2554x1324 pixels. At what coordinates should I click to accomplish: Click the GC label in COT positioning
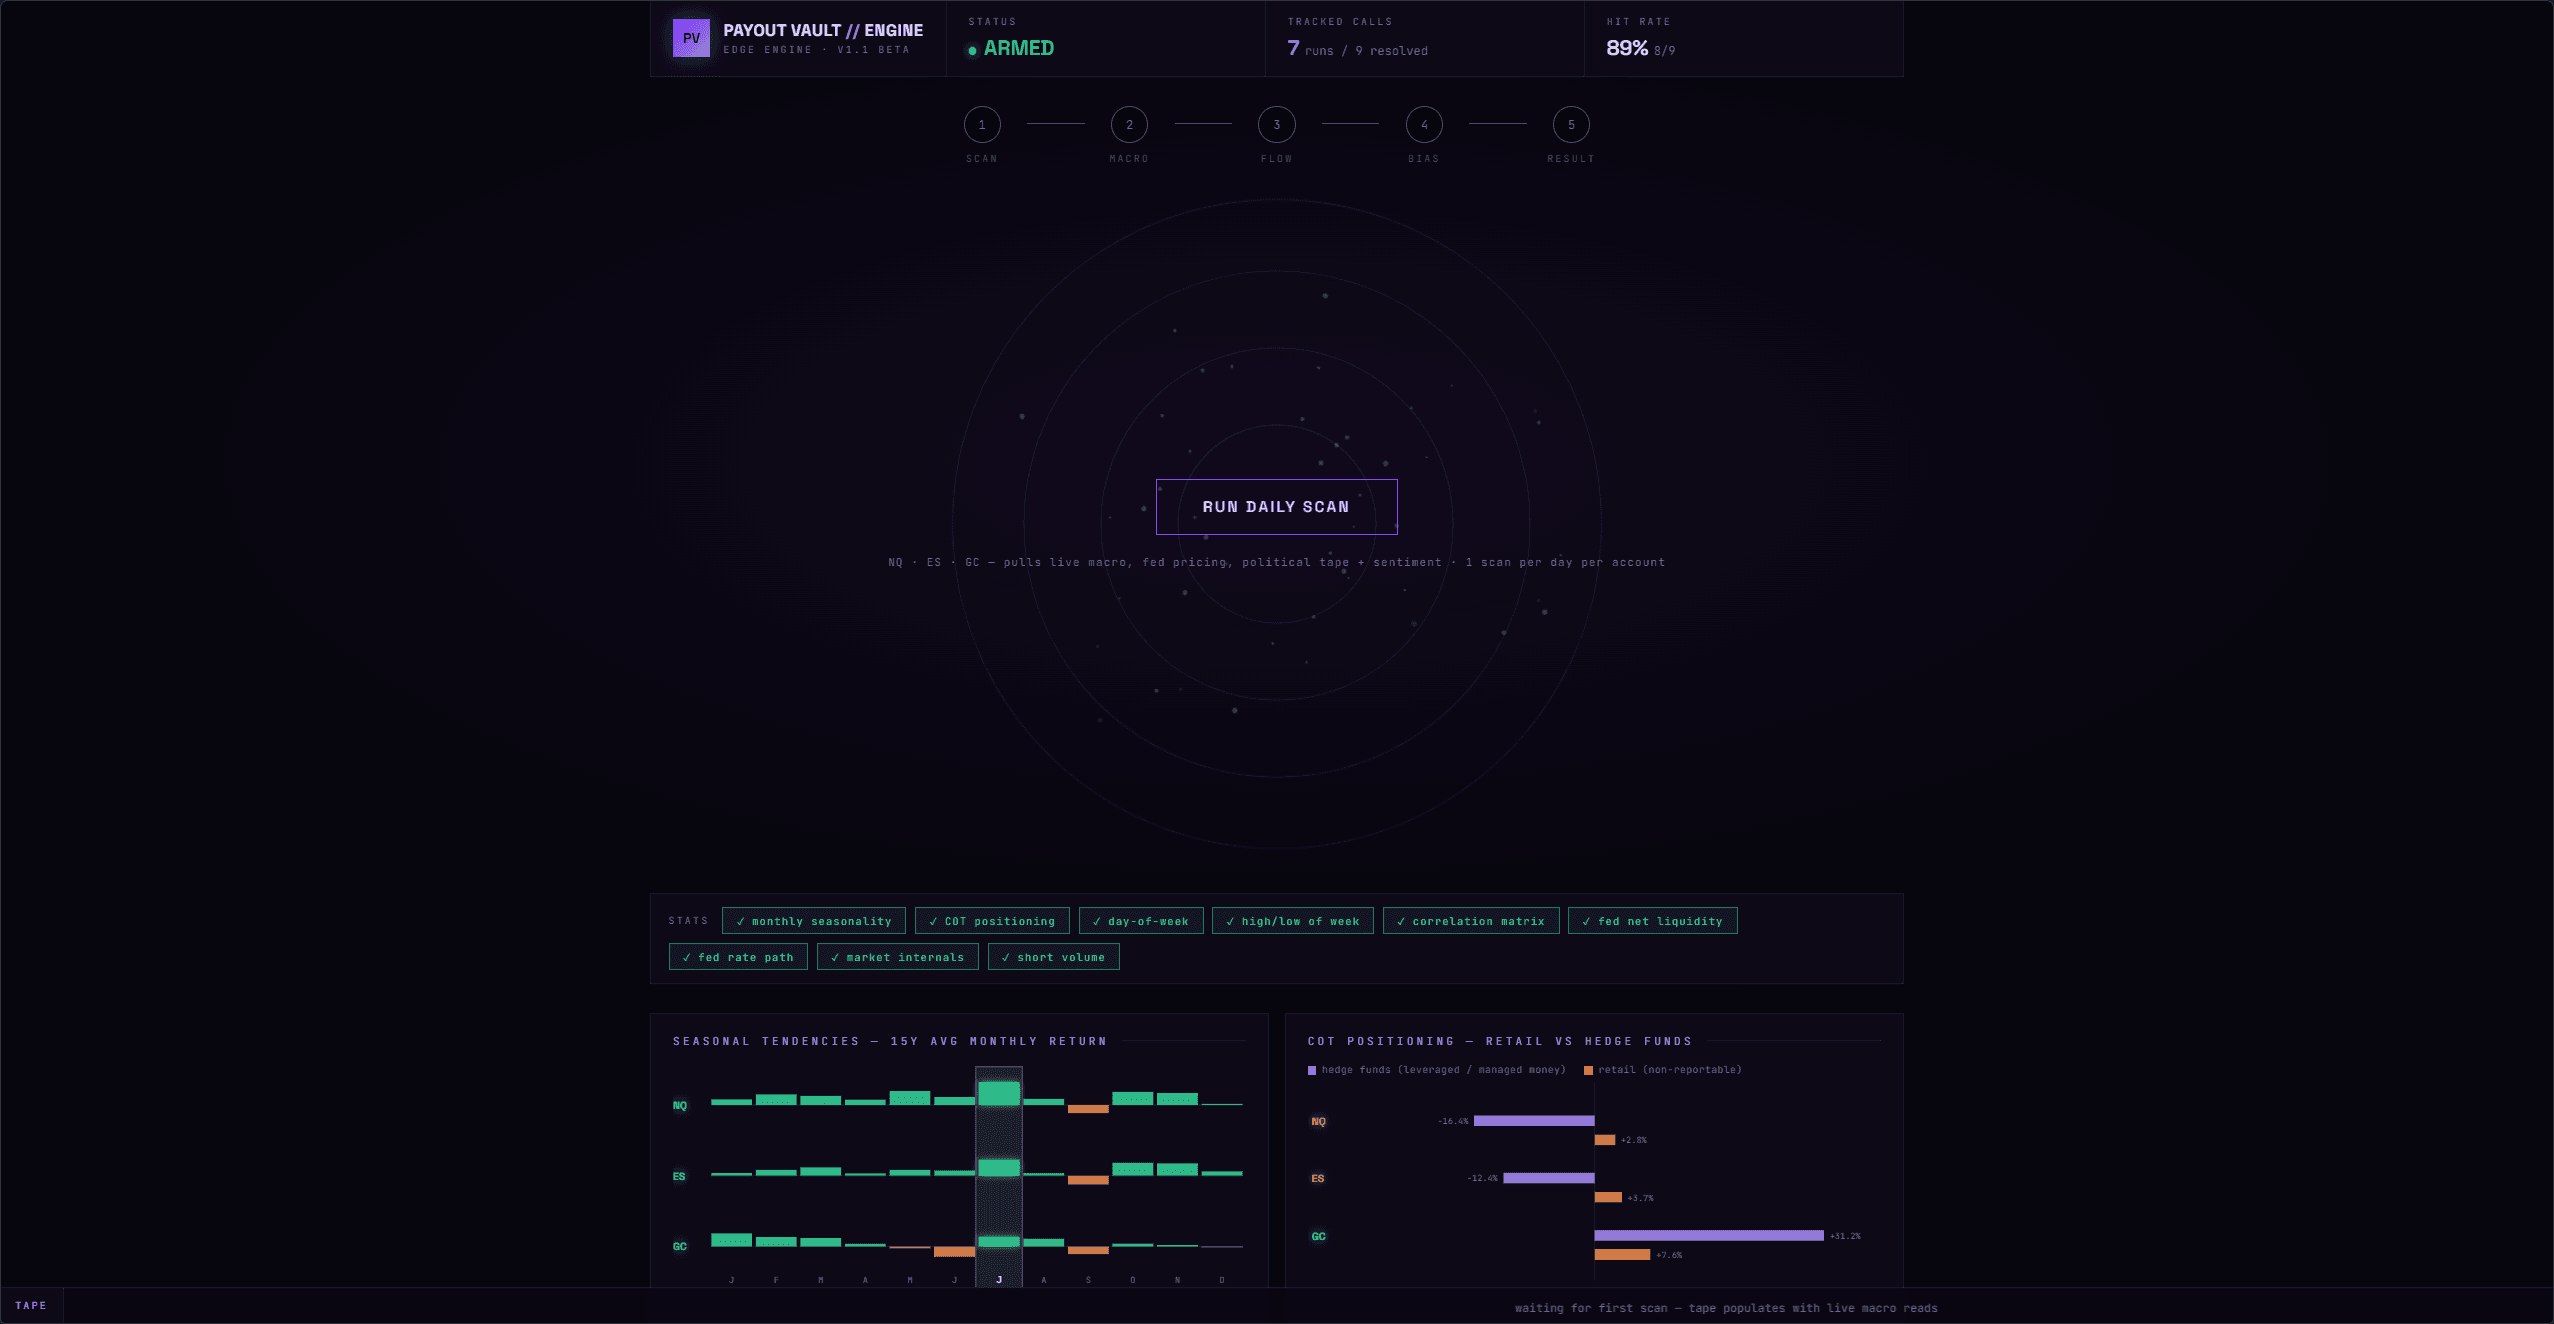(1319, 1237)
